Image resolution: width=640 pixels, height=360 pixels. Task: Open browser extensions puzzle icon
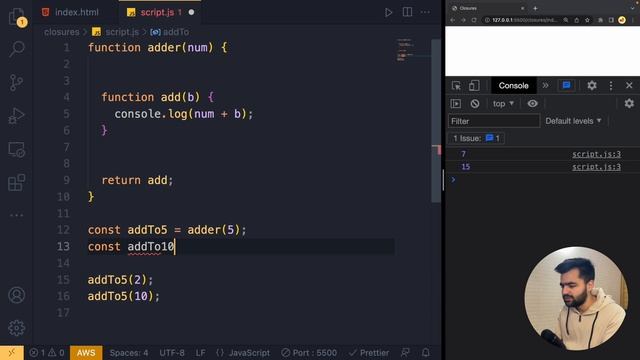tap(600, 20)
